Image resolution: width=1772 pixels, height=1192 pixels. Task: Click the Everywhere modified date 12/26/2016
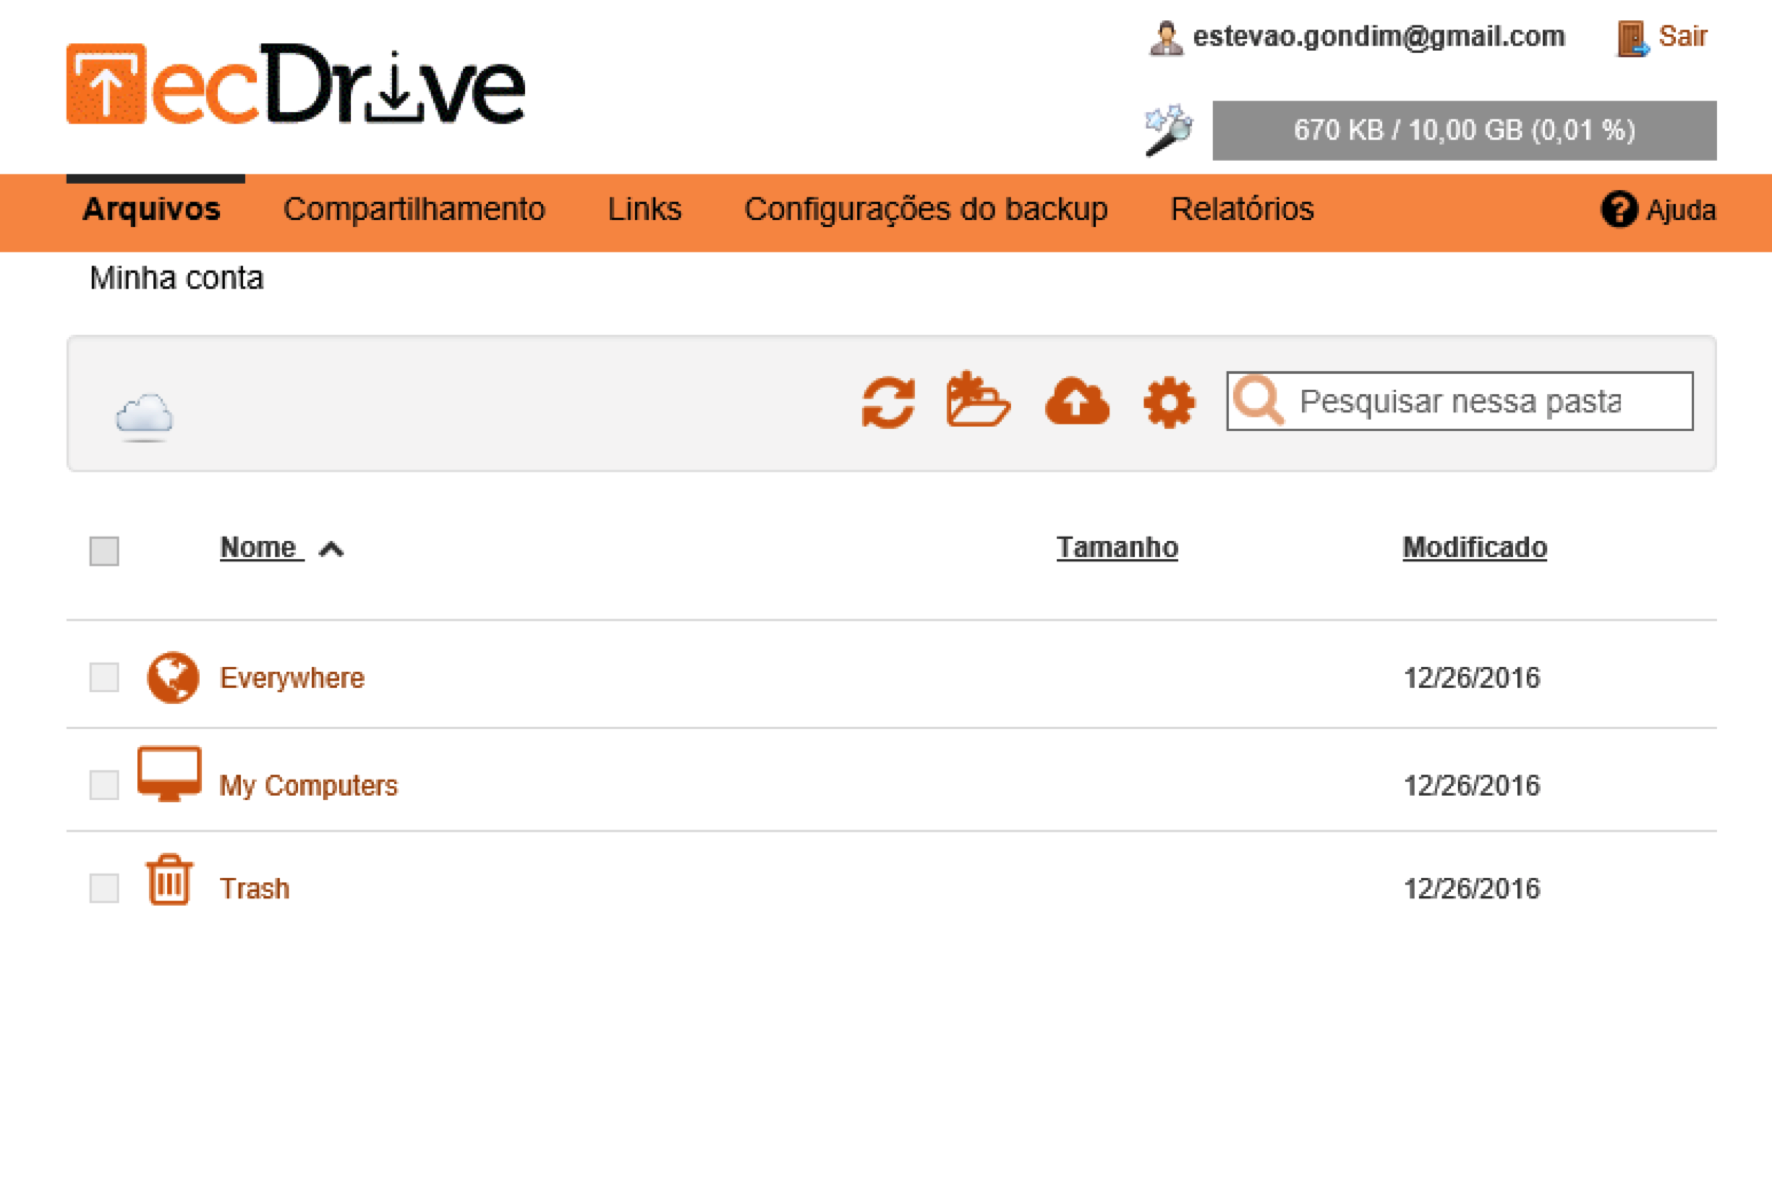click(x=1472, y=678)
